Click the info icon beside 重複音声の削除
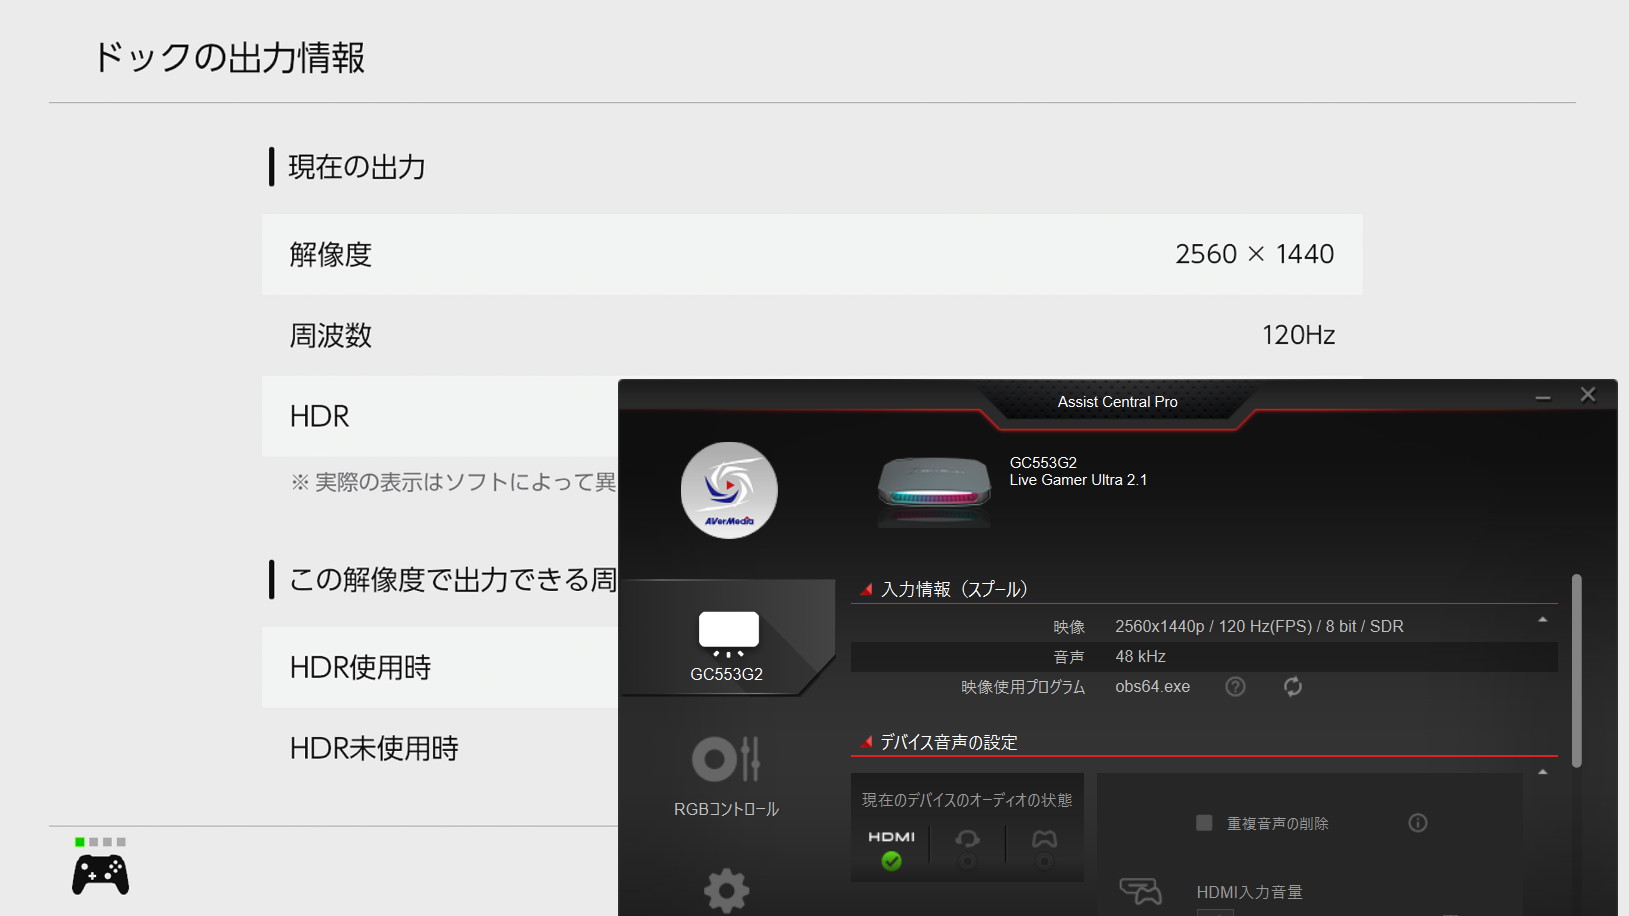 [x=1417, y=823]
